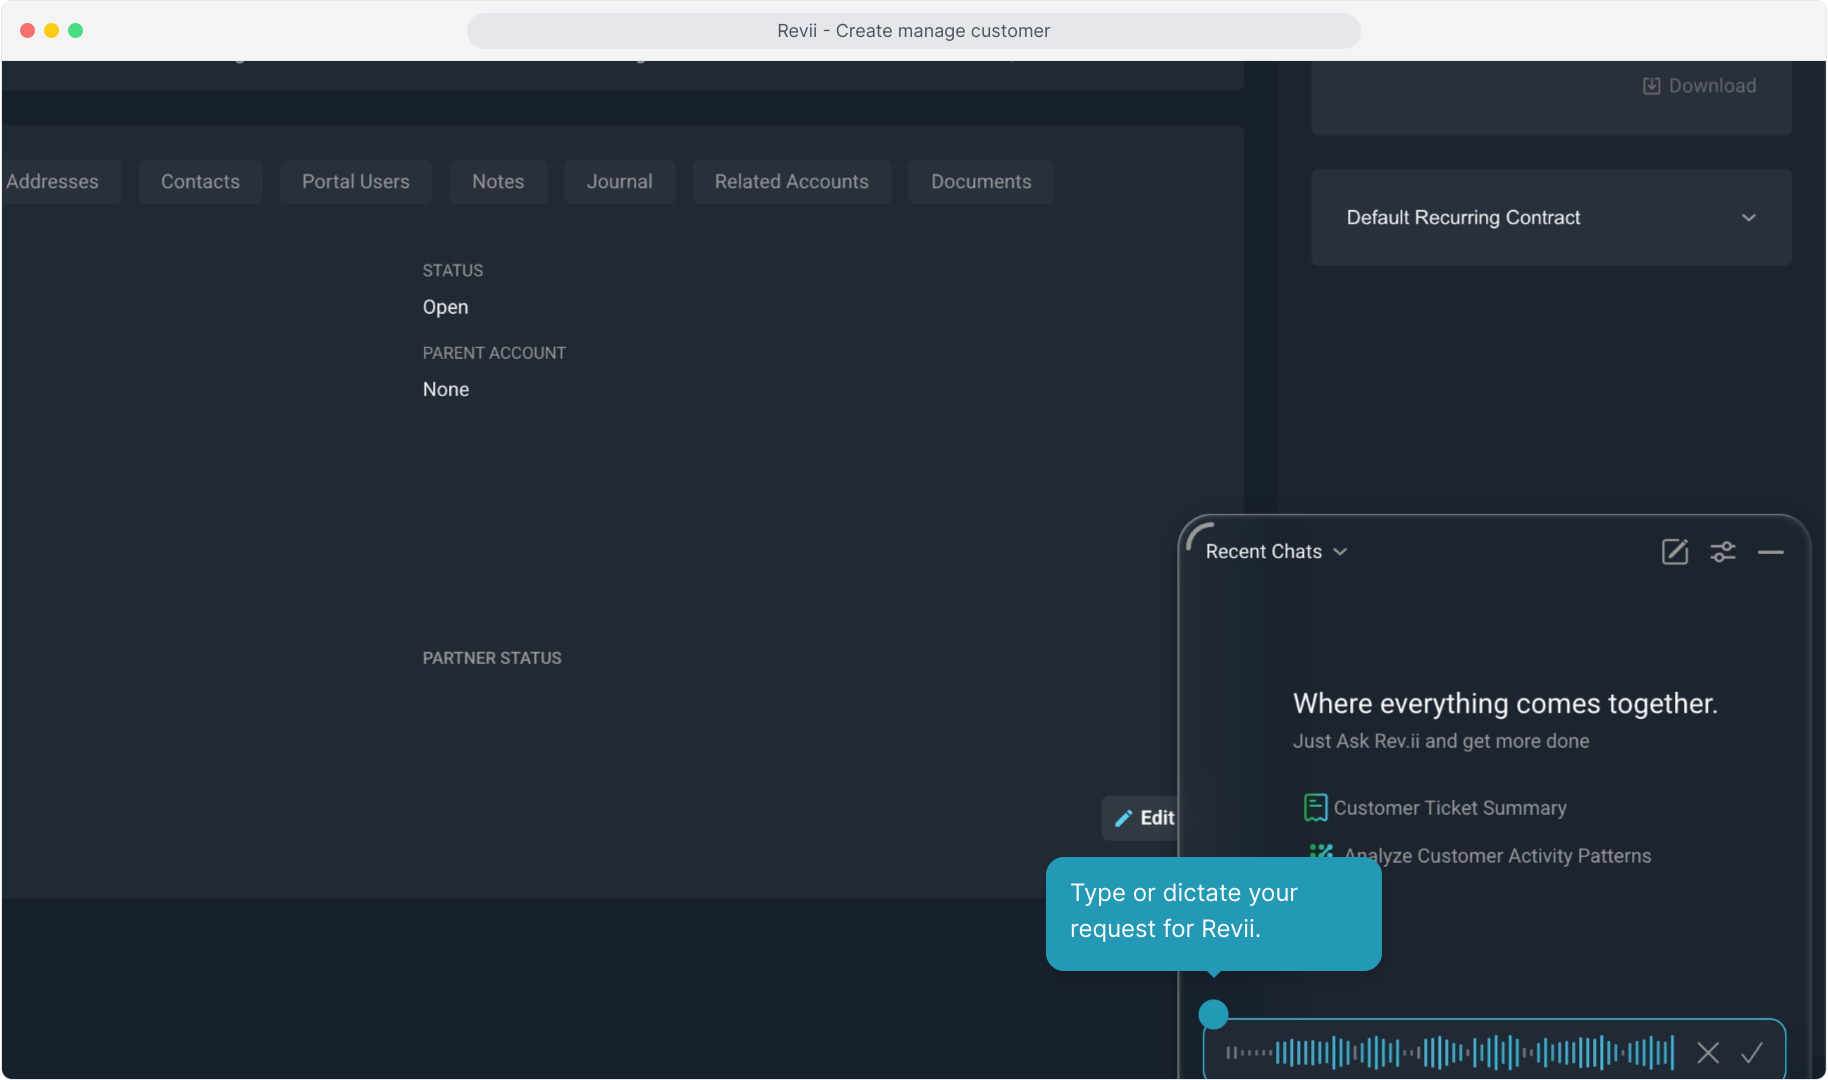Go to the Journal tab
This screenshot has width=1828, height=1080.
click(x=619, y=182)
